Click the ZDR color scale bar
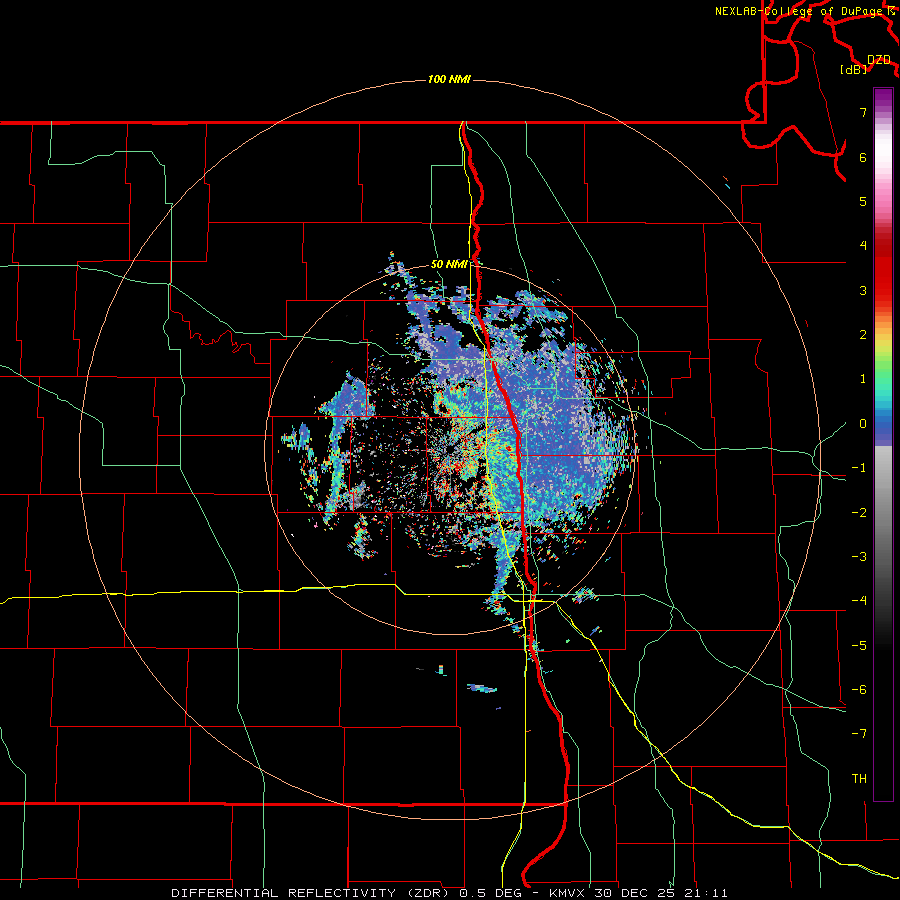The height and width of the screenshot is (900, 900). (x=883, y=444)
